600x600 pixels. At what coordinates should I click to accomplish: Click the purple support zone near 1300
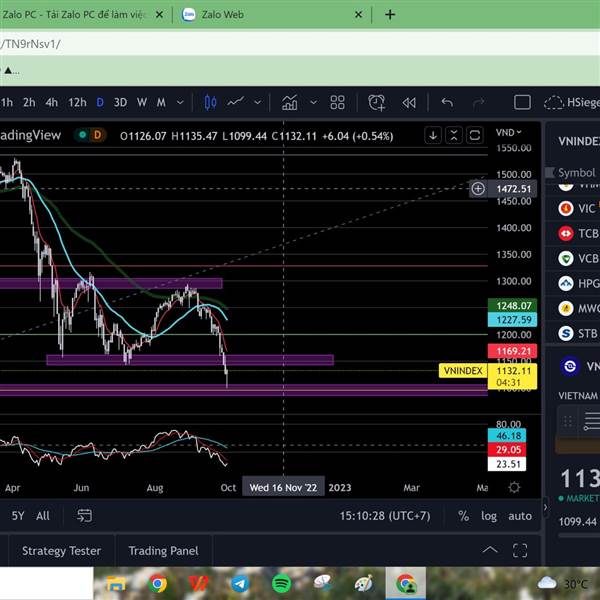[111, 283]
